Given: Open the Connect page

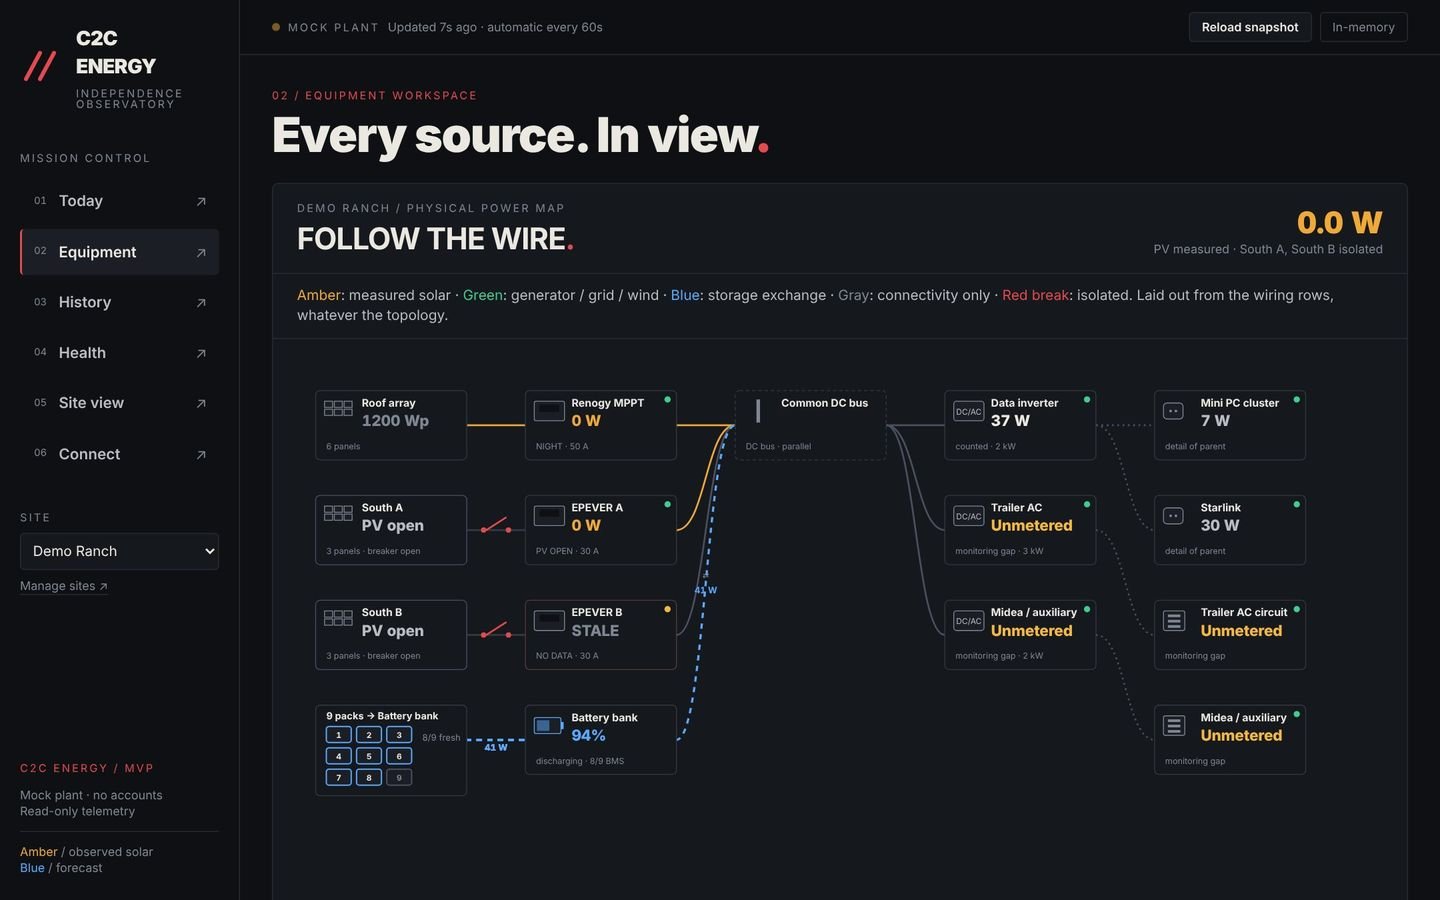Looking at the screenshot, I should pyautogui.click(x=119, y=454).
